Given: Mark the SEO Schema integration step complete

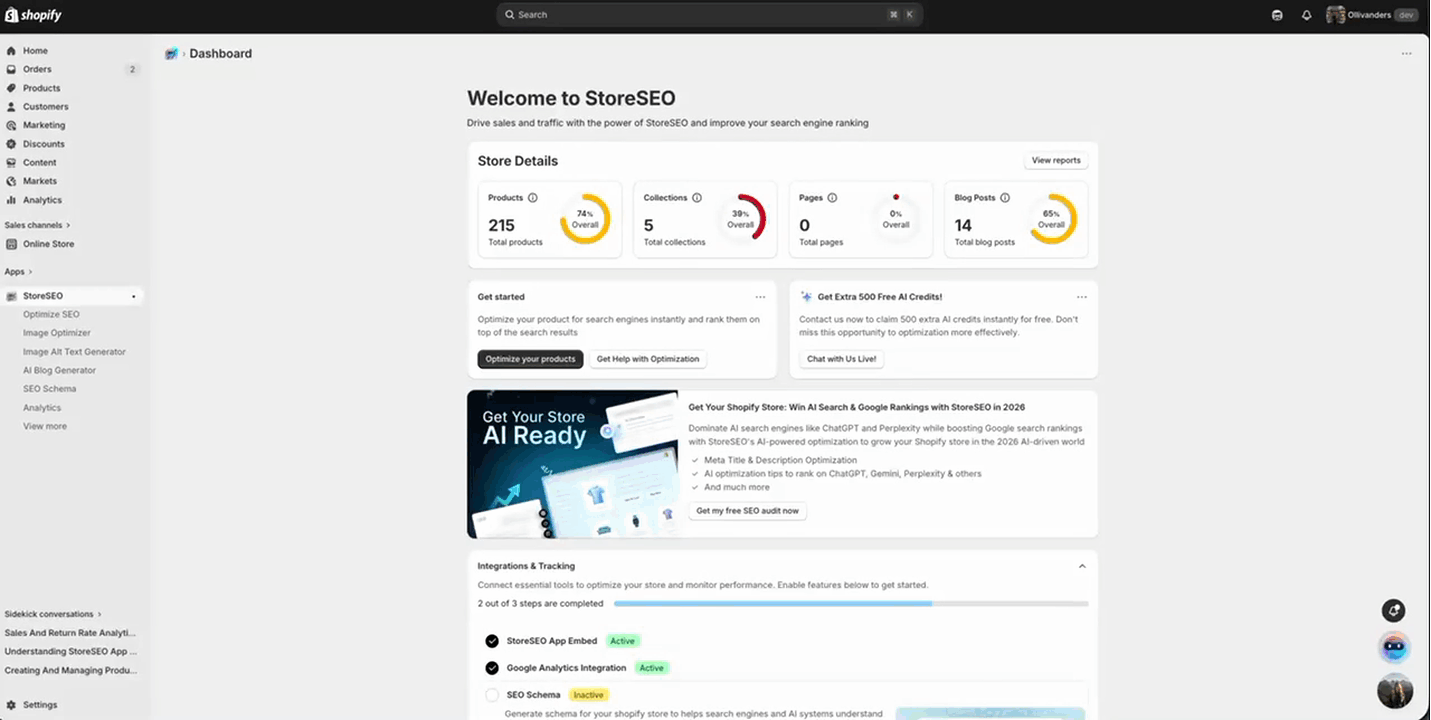Looking at the screenshot, I should [x=492, y=694].
